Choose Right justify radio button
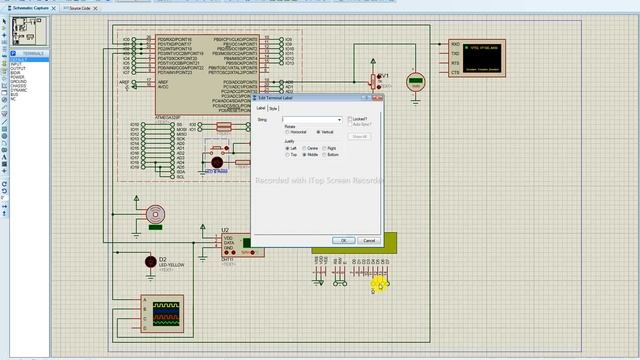640x360 pixels. coord(324,148)
